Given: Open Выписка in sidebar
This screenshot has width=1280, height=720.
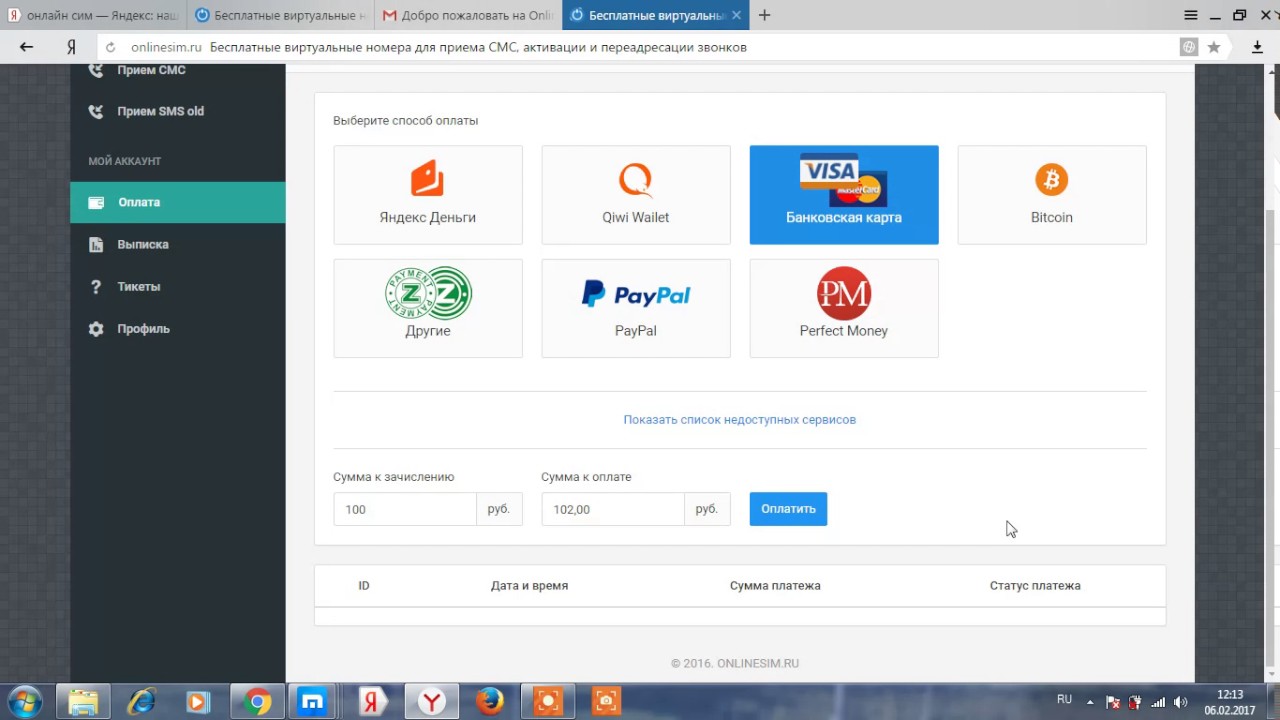Looking at the screenshot, I should (178, 244).
